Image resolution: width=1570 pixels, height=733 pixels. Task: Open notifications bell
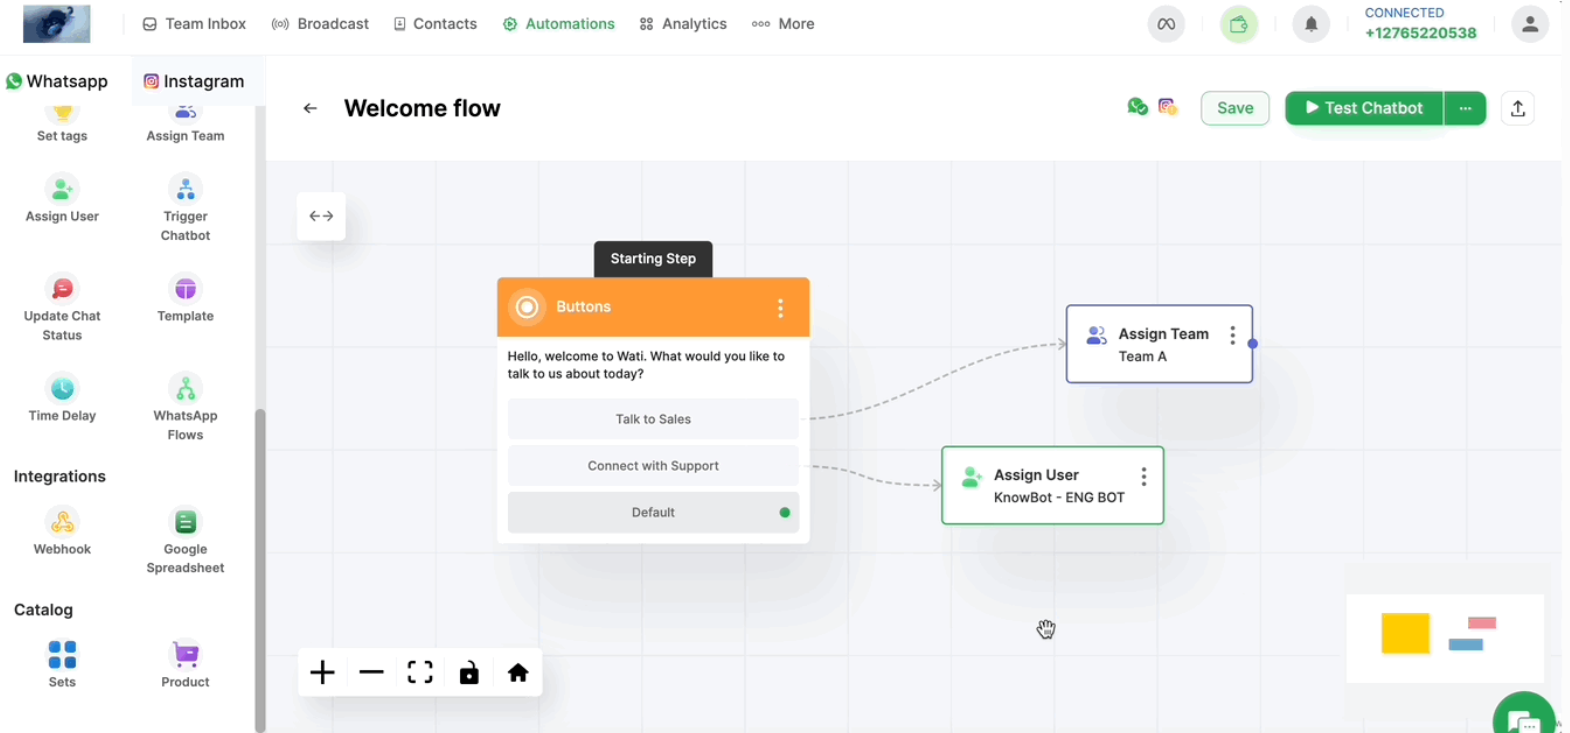[x=1311, y=24]
